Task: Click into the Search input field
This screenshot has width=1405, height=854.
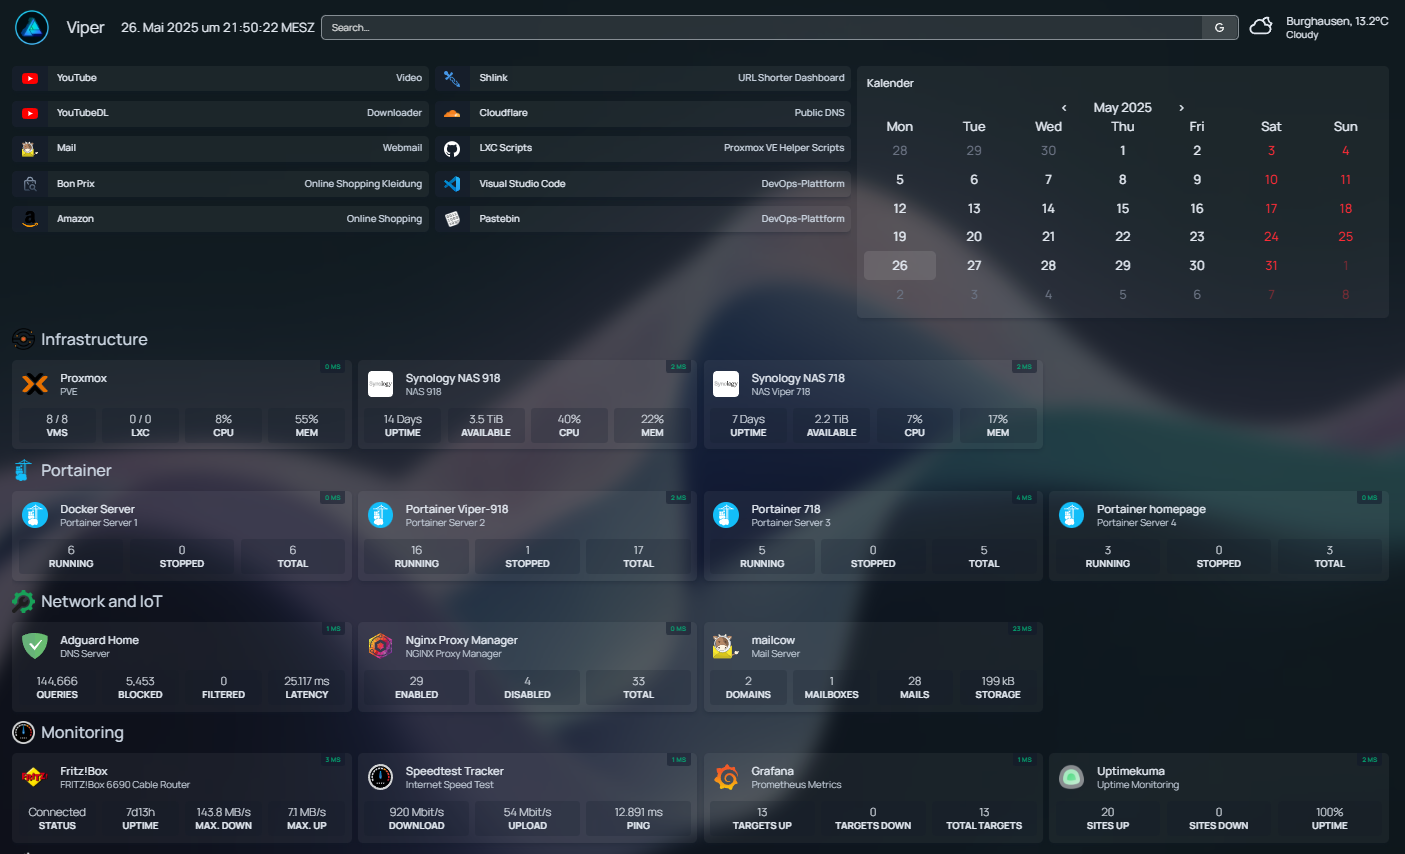Action: pos(760,28)
